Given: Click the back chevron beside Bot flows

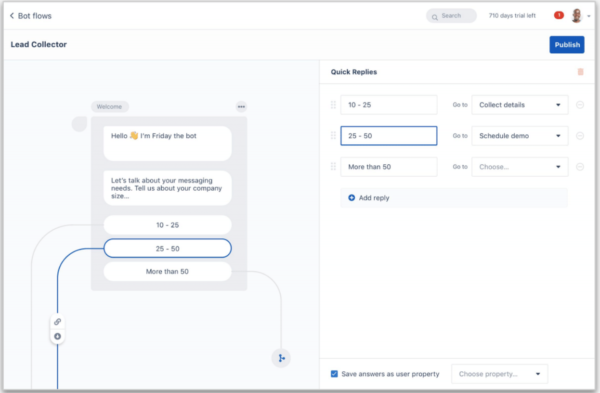Looking at the screenshot, I should (12, 16).
